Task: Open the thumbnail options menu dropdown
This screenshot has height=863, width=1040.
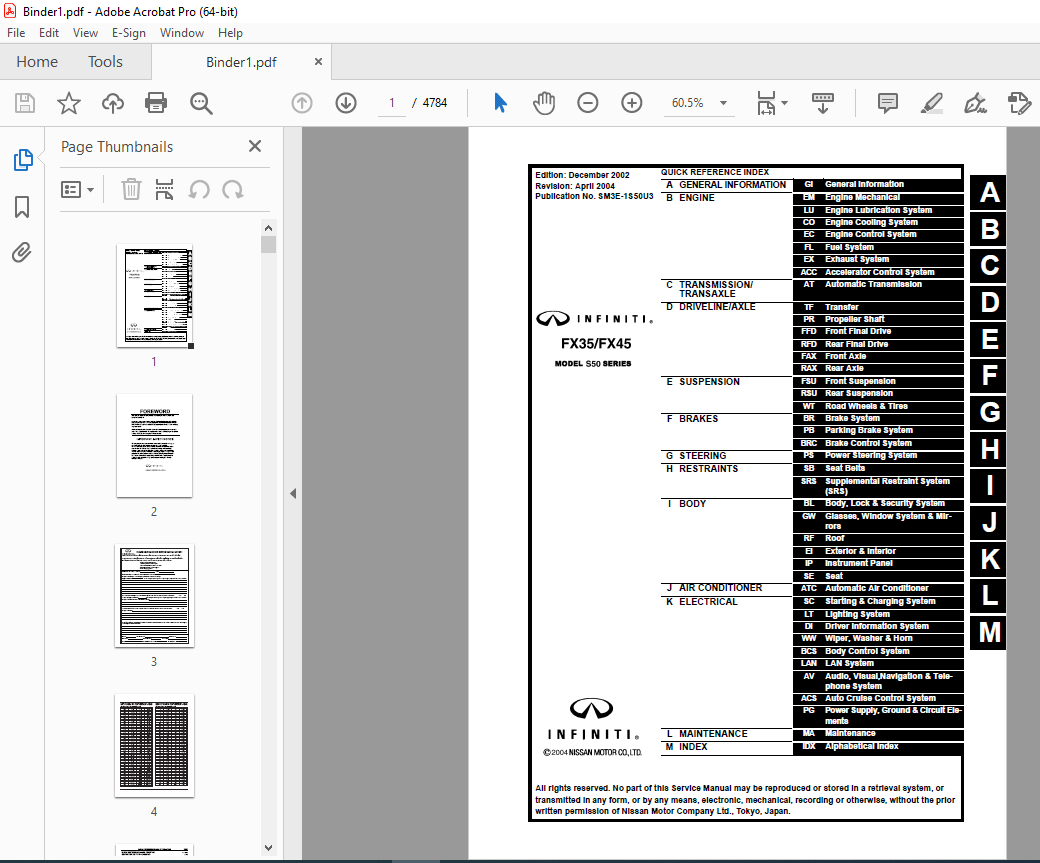Action: (x=78, y=190)
